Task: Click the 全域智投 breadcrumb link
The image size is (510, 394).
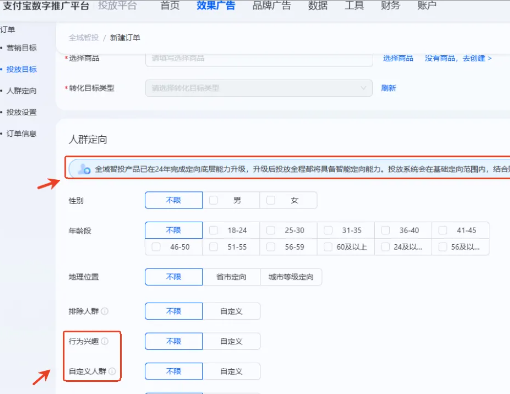Action: tap(84, 38)
